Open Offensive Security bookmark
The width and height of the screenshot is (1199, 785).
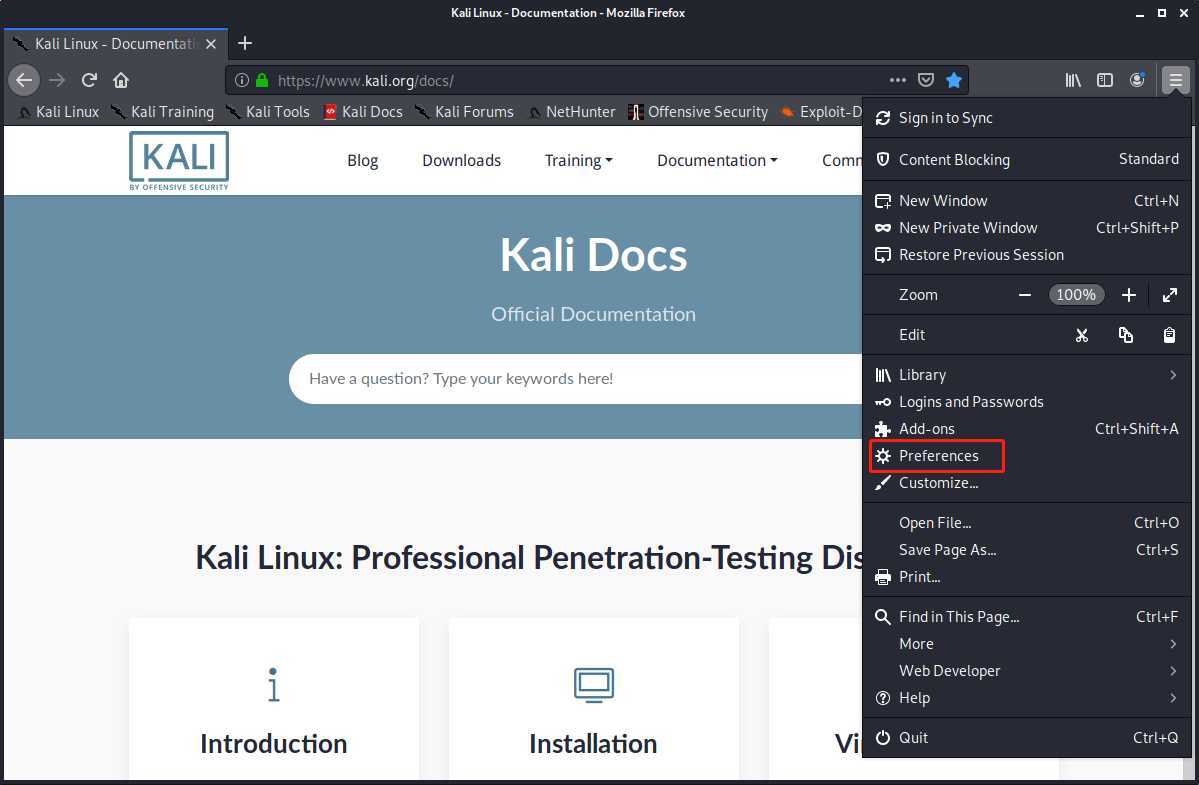697,112
